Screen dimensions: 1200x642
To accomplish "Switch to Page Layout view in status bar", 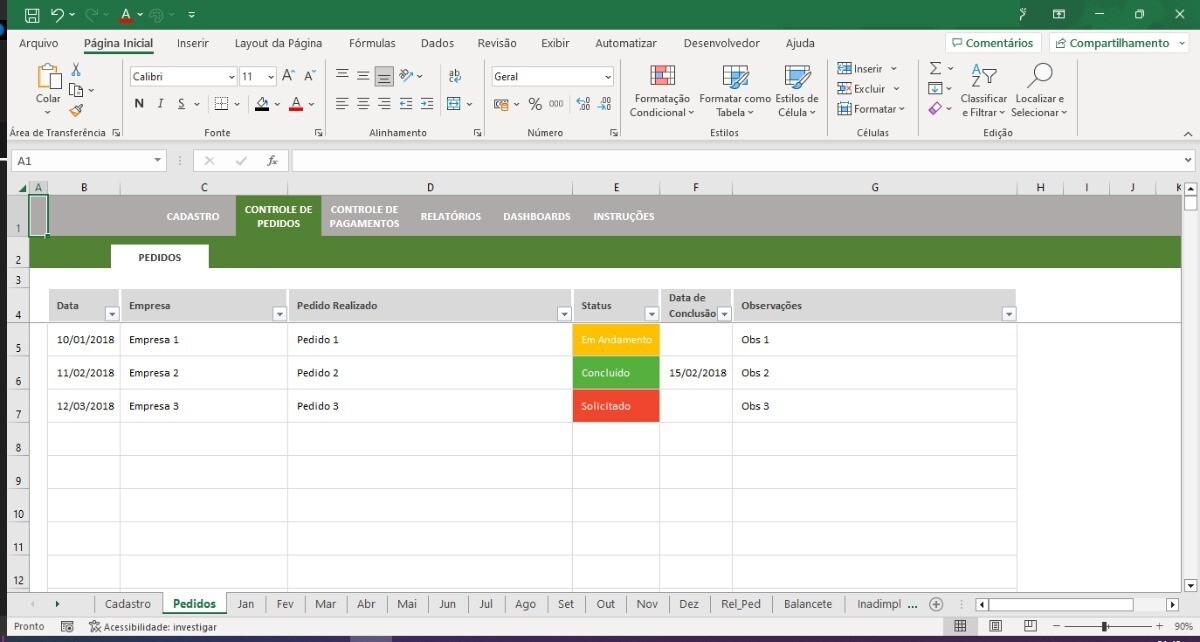I will tap(995, 626).
